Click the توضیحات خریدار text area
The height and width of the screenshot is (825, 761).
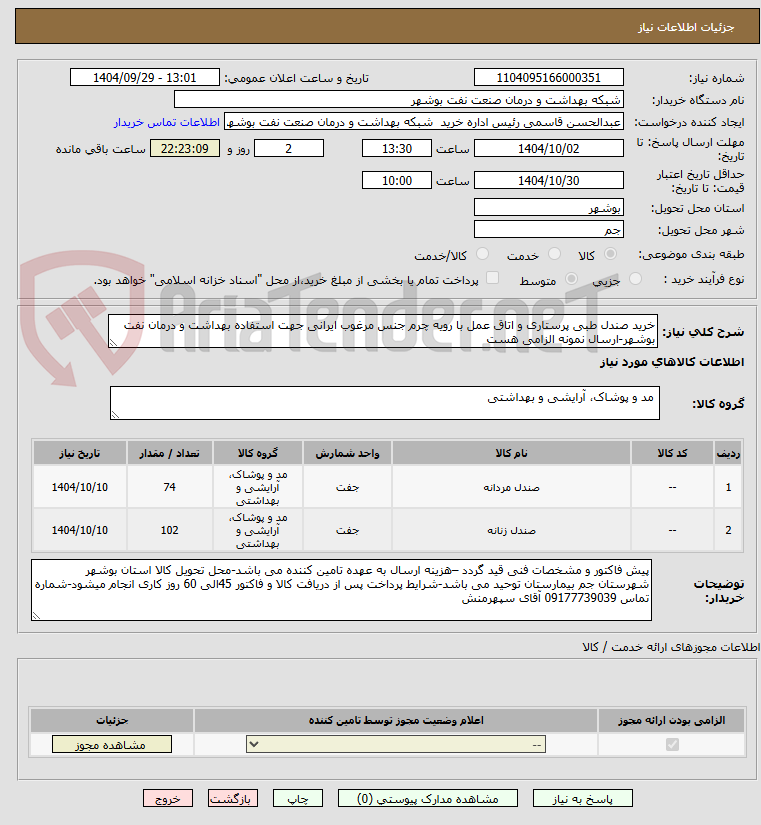[x=342, y=590]
